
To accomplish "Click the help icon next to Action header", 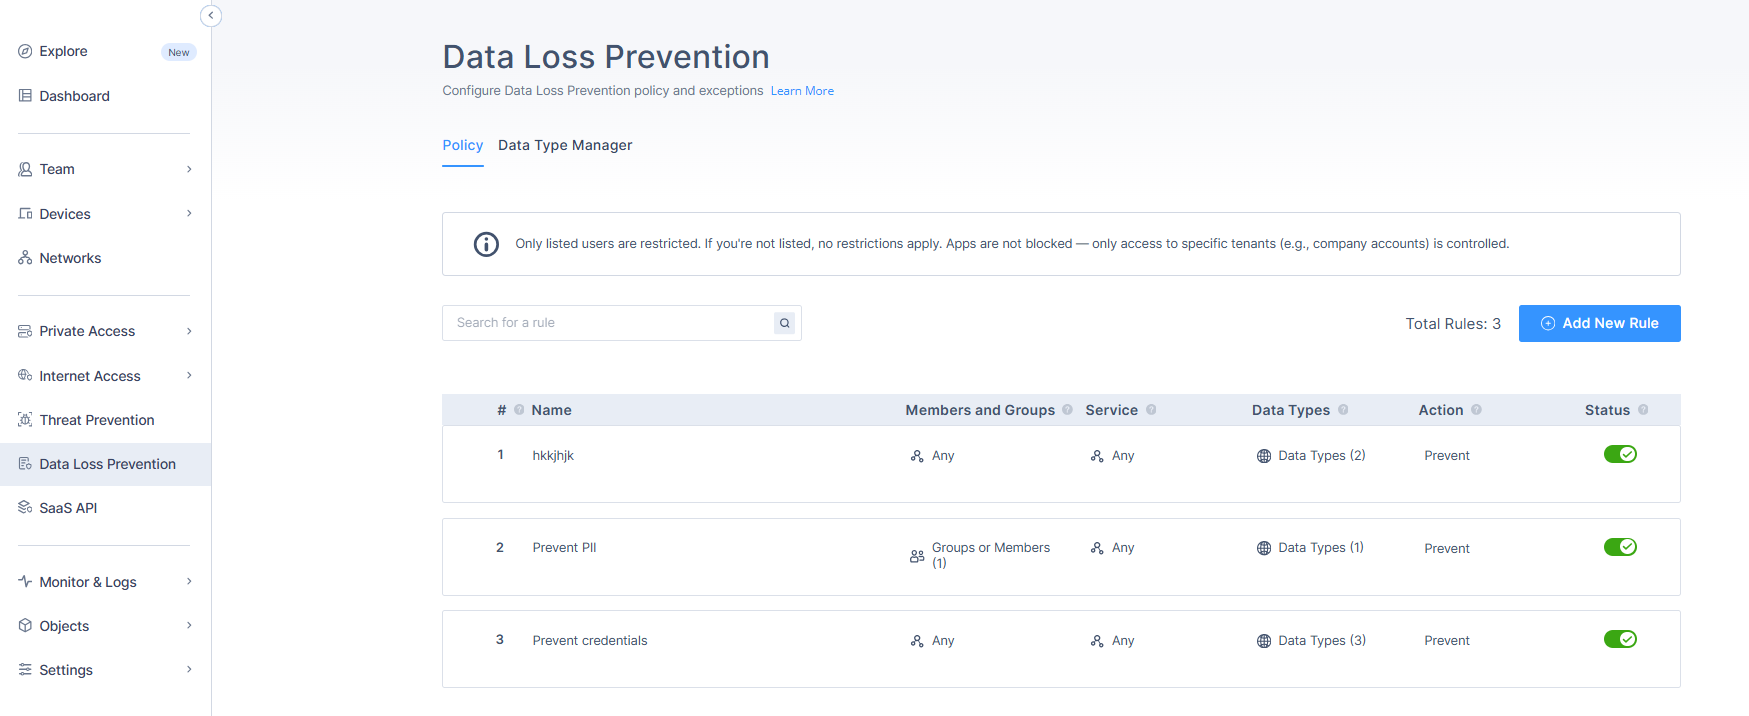I will coord(1476,410).
